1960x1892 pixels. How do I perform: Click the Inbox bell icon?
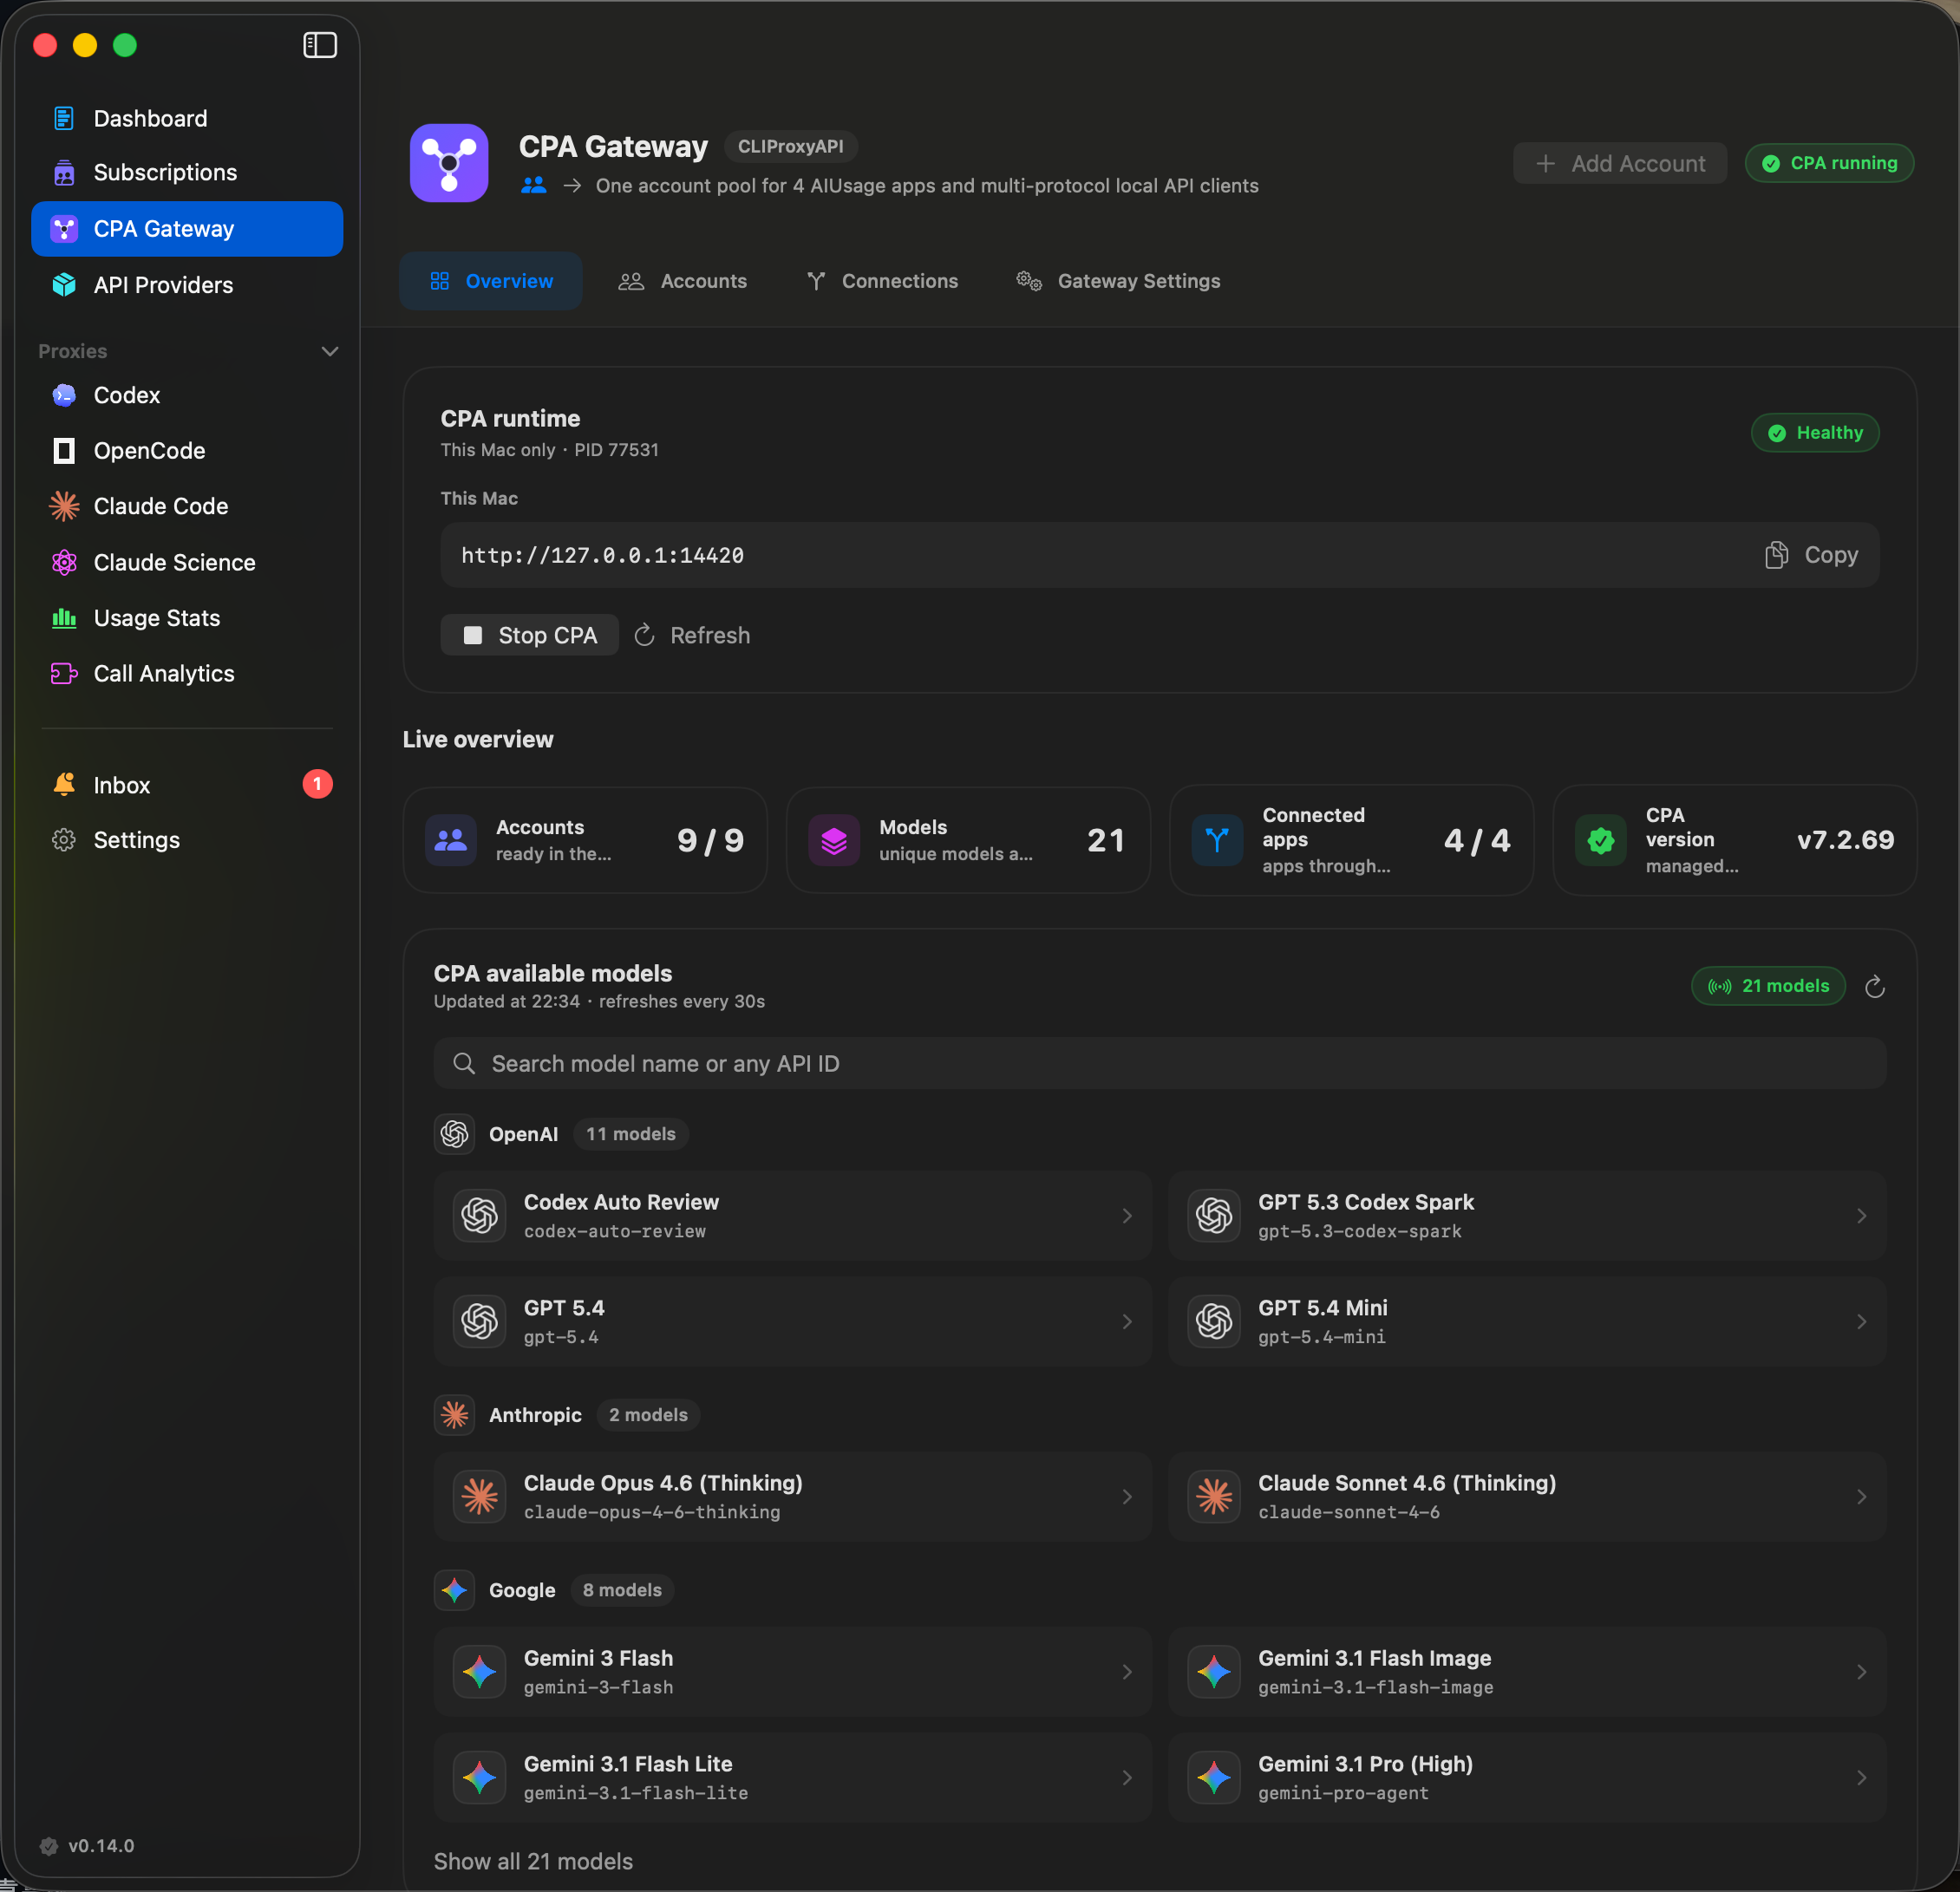tap(64, 784)
